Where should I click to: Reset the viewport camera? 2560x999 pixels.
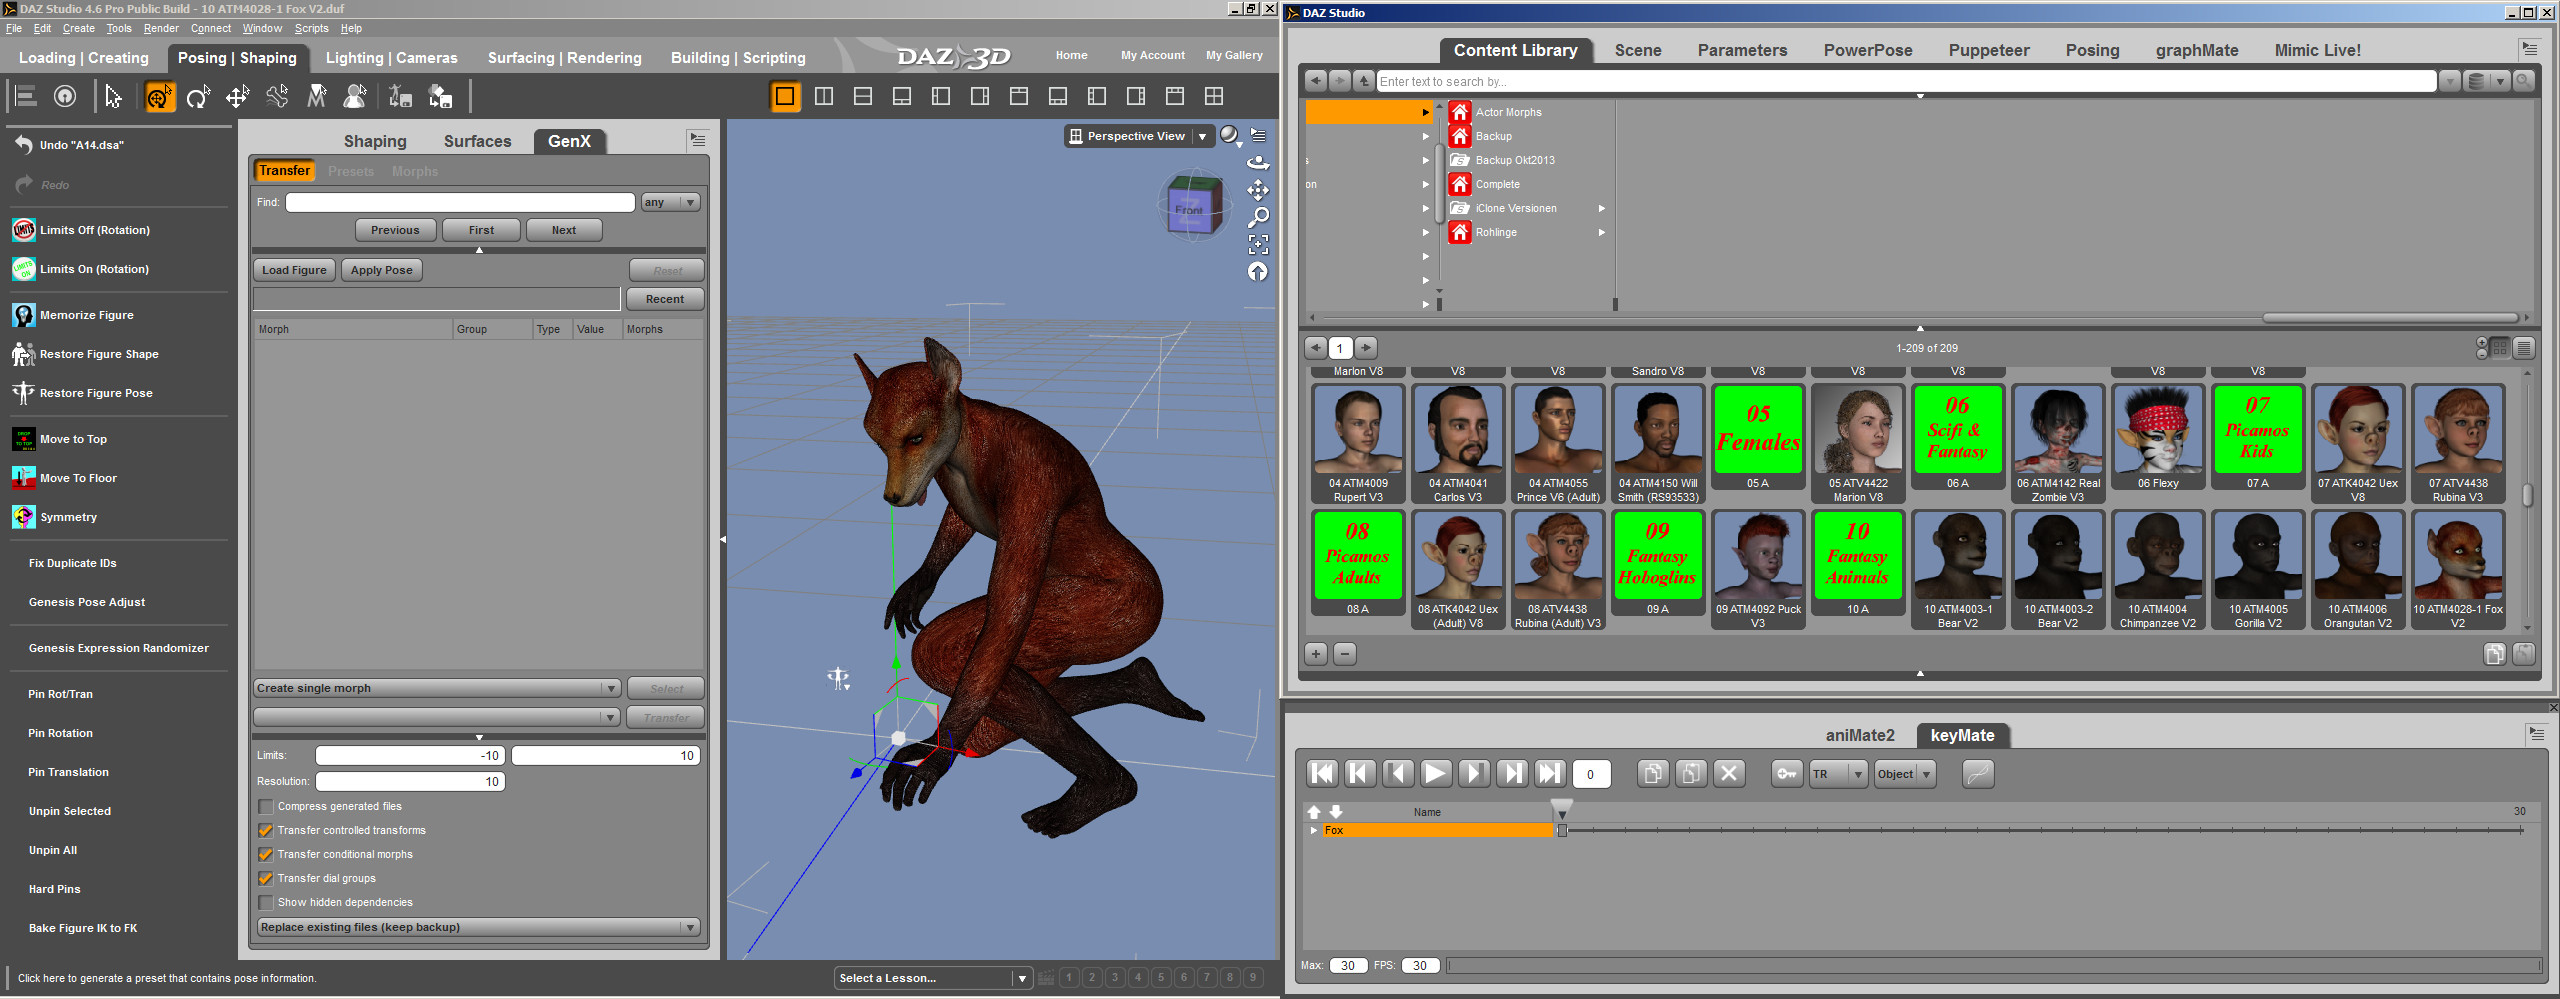(1258, 271)
